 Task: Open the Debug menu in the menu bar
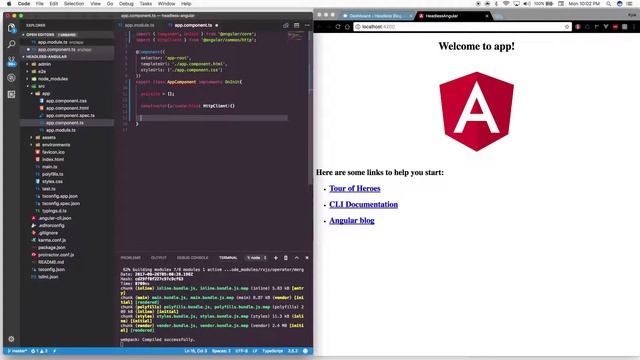click(126, 4)
